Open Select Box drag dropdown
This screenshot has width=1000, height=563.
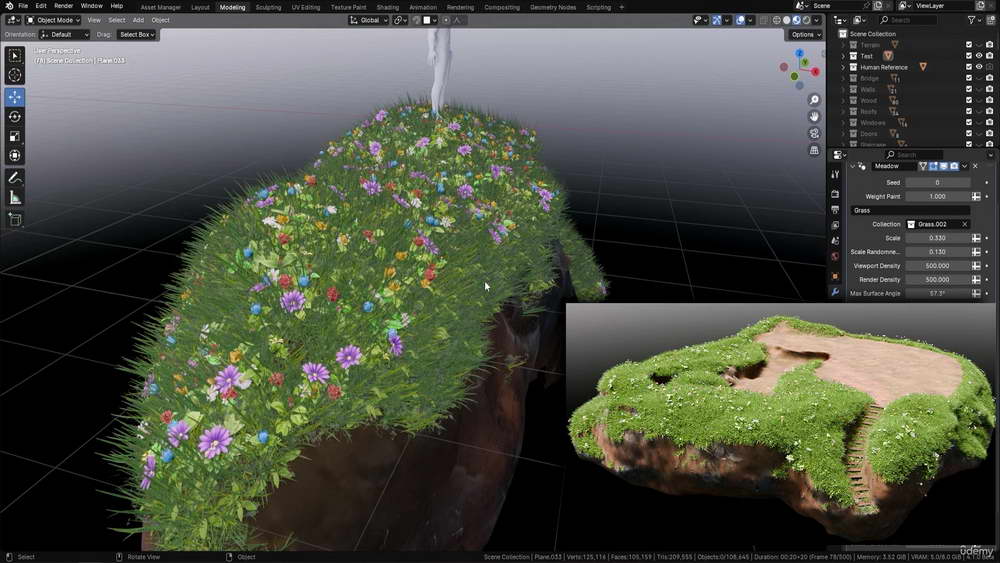click(x=137, y=34)
